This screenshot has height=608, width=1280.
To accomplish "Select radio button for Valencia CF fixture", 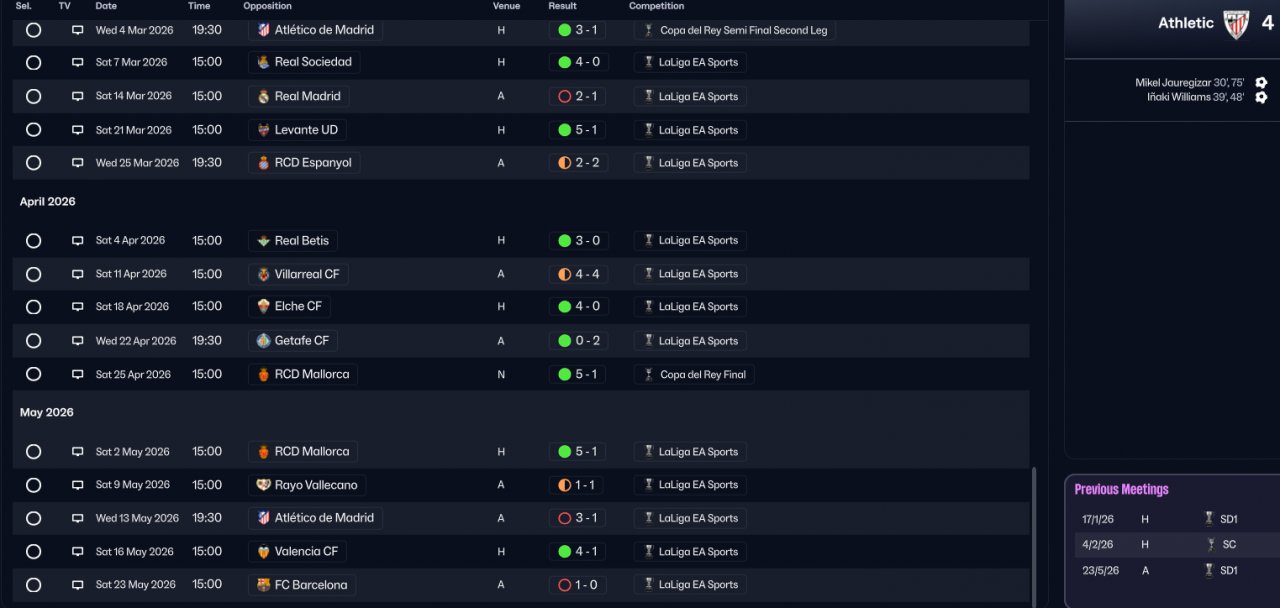I will [33, 552].
